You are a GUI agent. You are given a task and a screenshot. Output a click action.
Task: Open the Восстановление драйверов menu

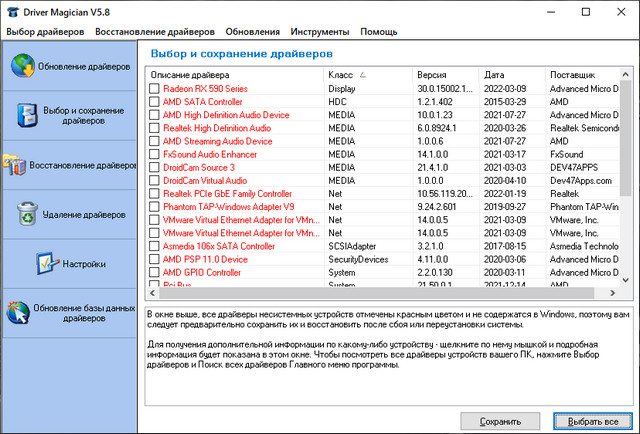[153, 32]
